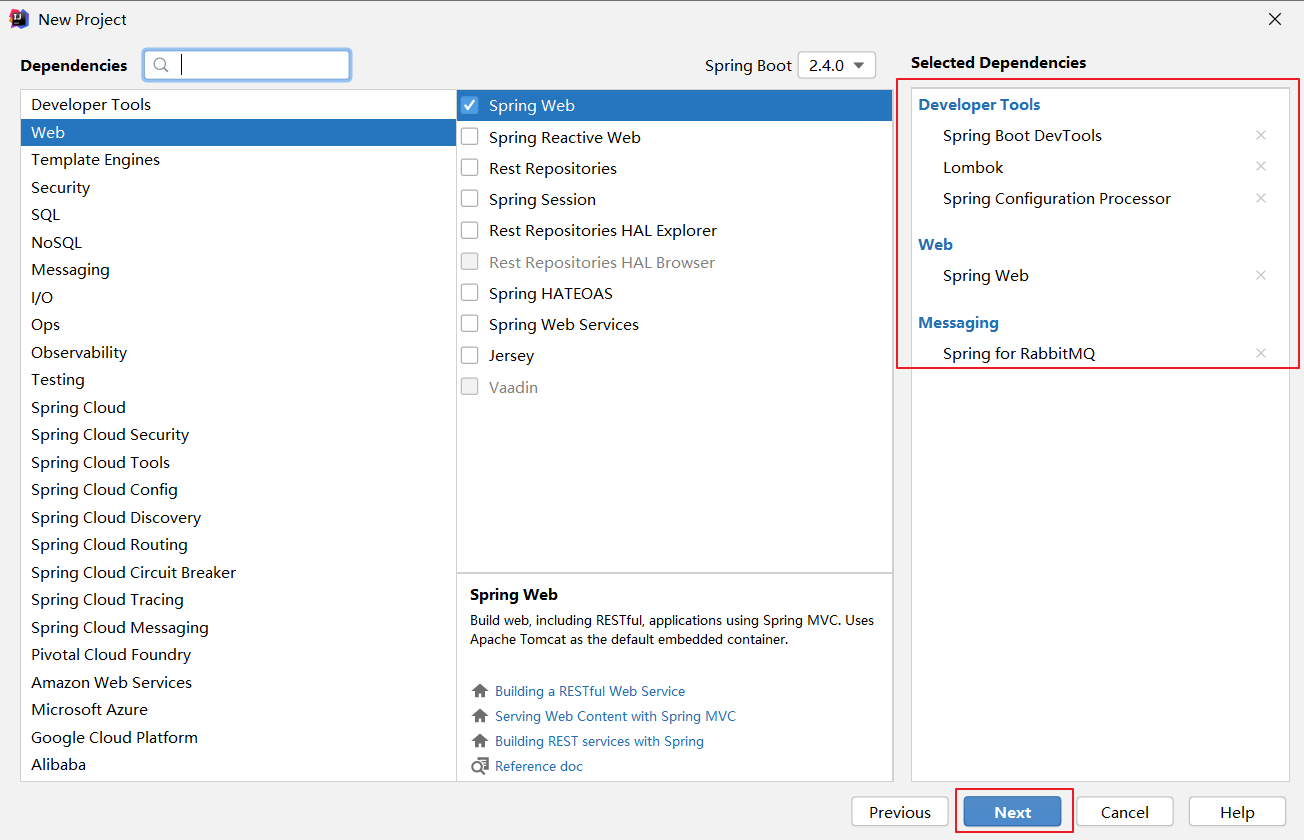Select the Web category
The height and width of the screenshot is (840, 1304).
pos(238,132)
